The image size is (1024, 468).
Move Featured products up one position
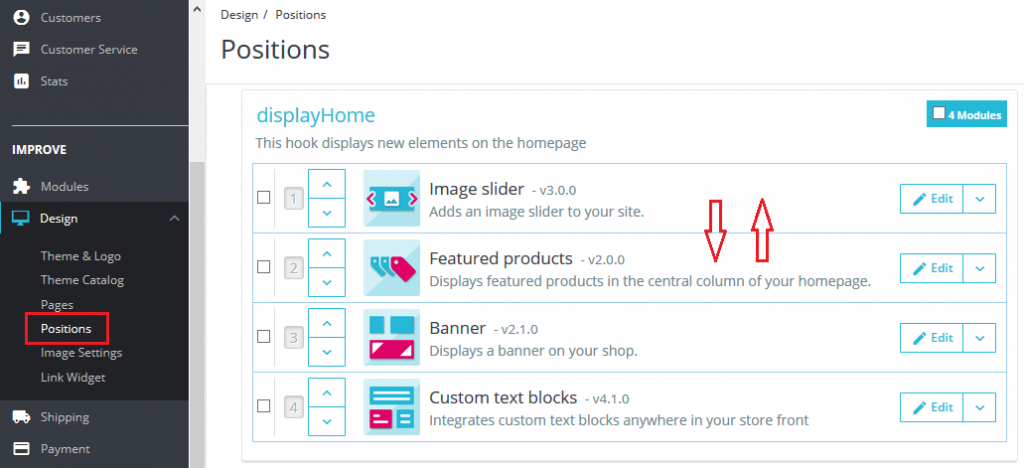point(327,254)
